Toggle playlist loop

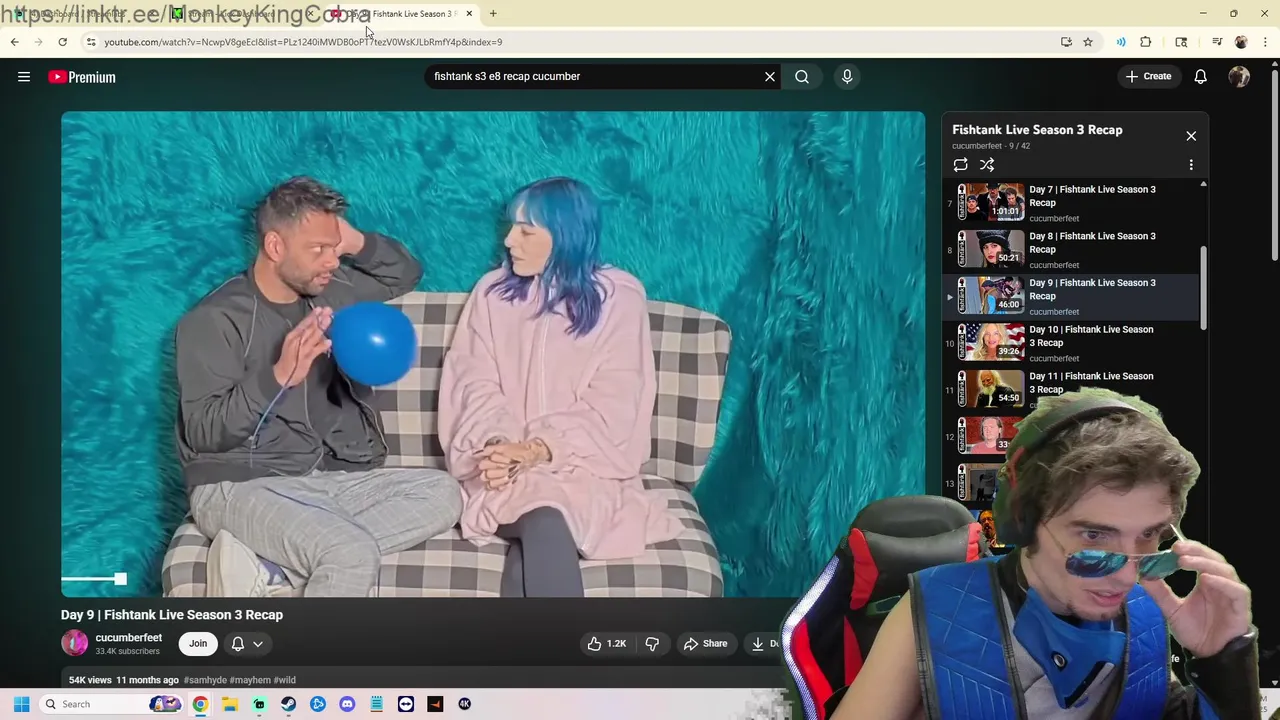pyautogui.click(x=960, y=165)
